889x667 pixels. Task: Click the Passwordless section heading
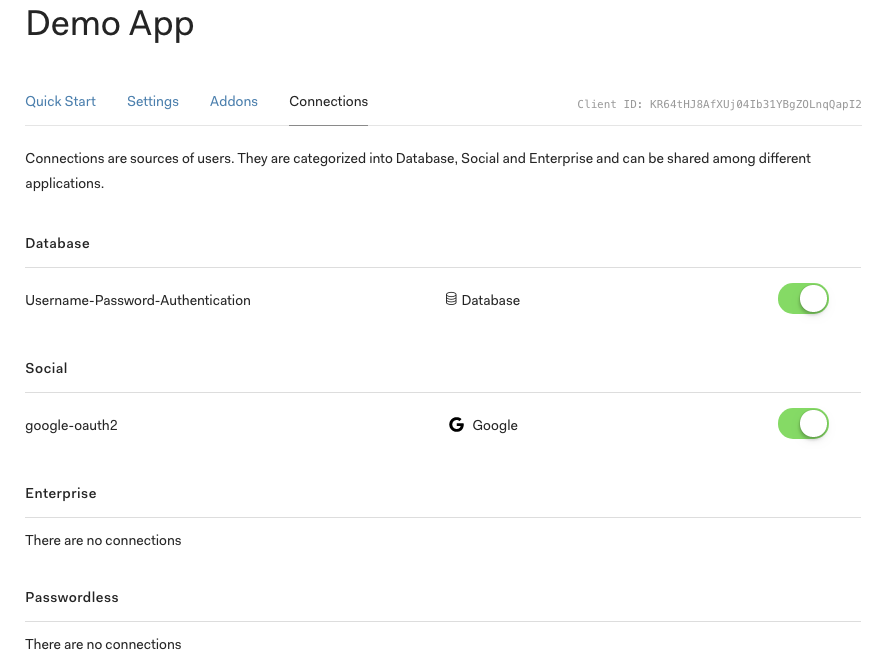point(72,597)
